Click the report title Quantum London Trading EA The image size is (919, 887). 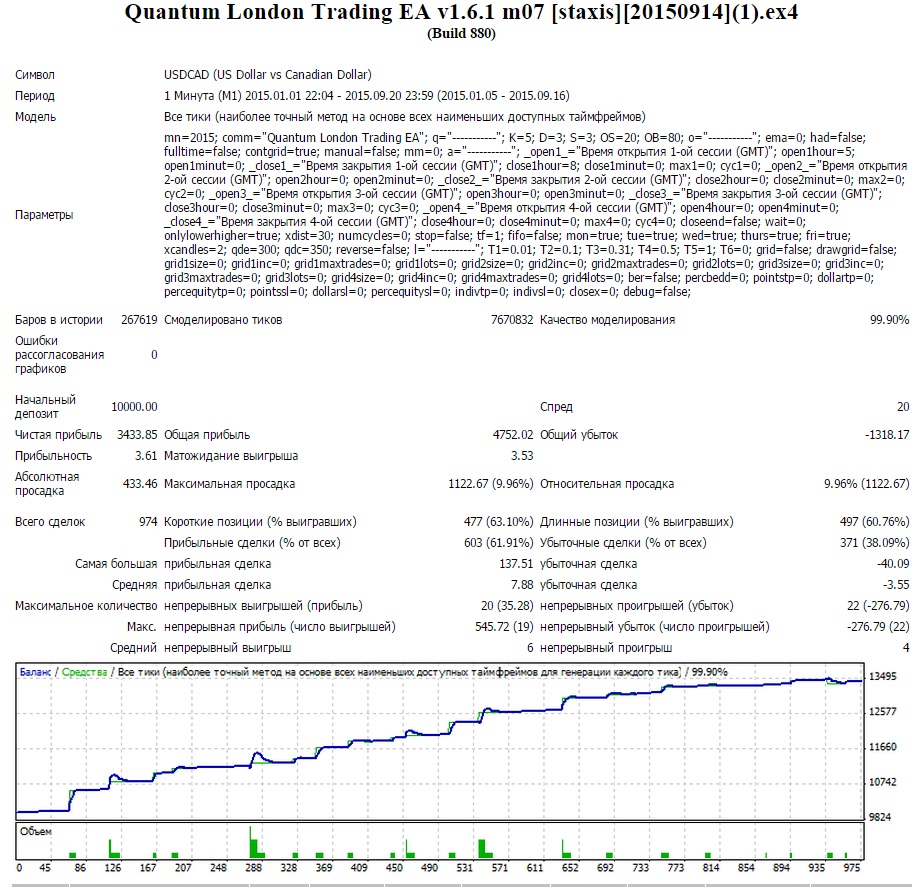pos(461,12)
